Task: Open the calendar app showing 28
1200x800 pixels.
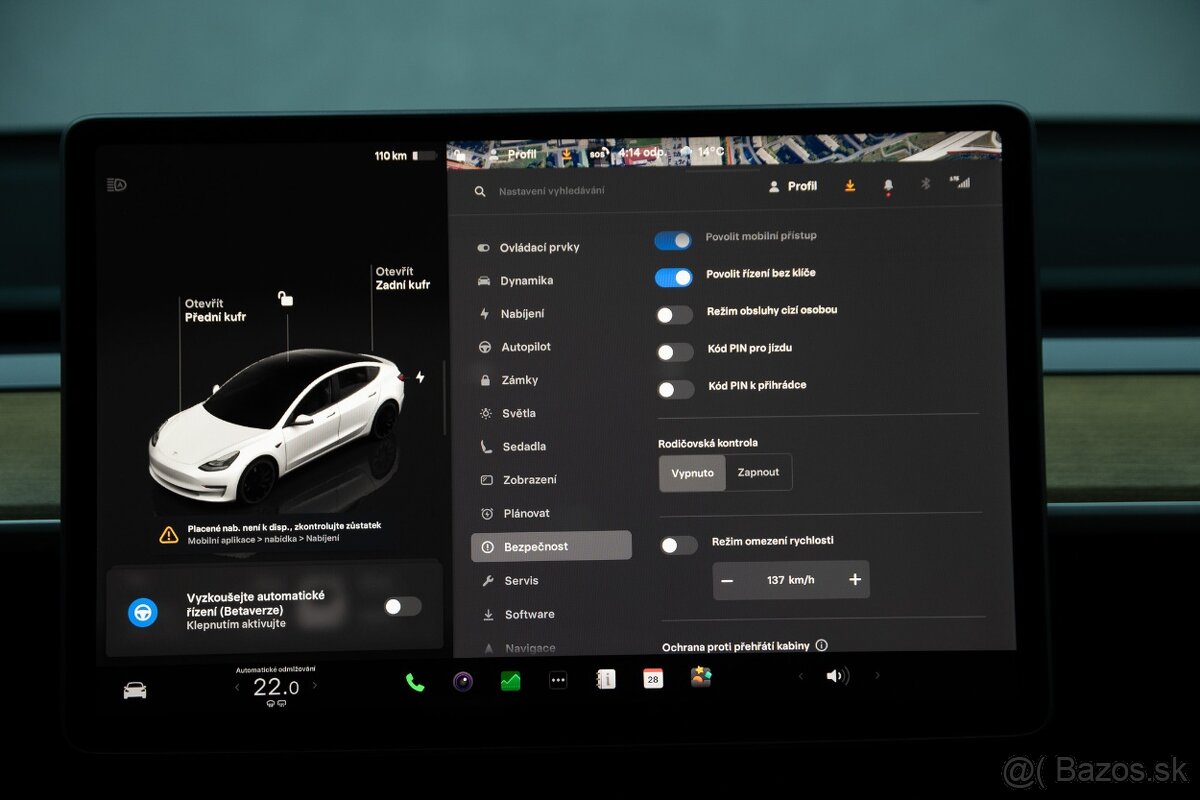Action: [652, 679]
